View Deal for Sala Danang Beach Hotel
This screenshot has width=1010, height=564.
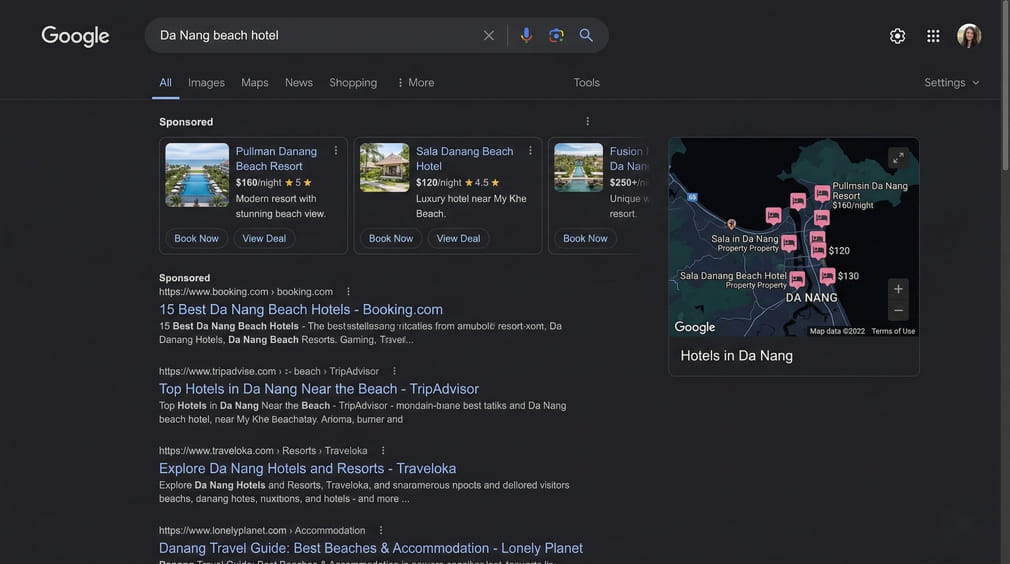459,238
